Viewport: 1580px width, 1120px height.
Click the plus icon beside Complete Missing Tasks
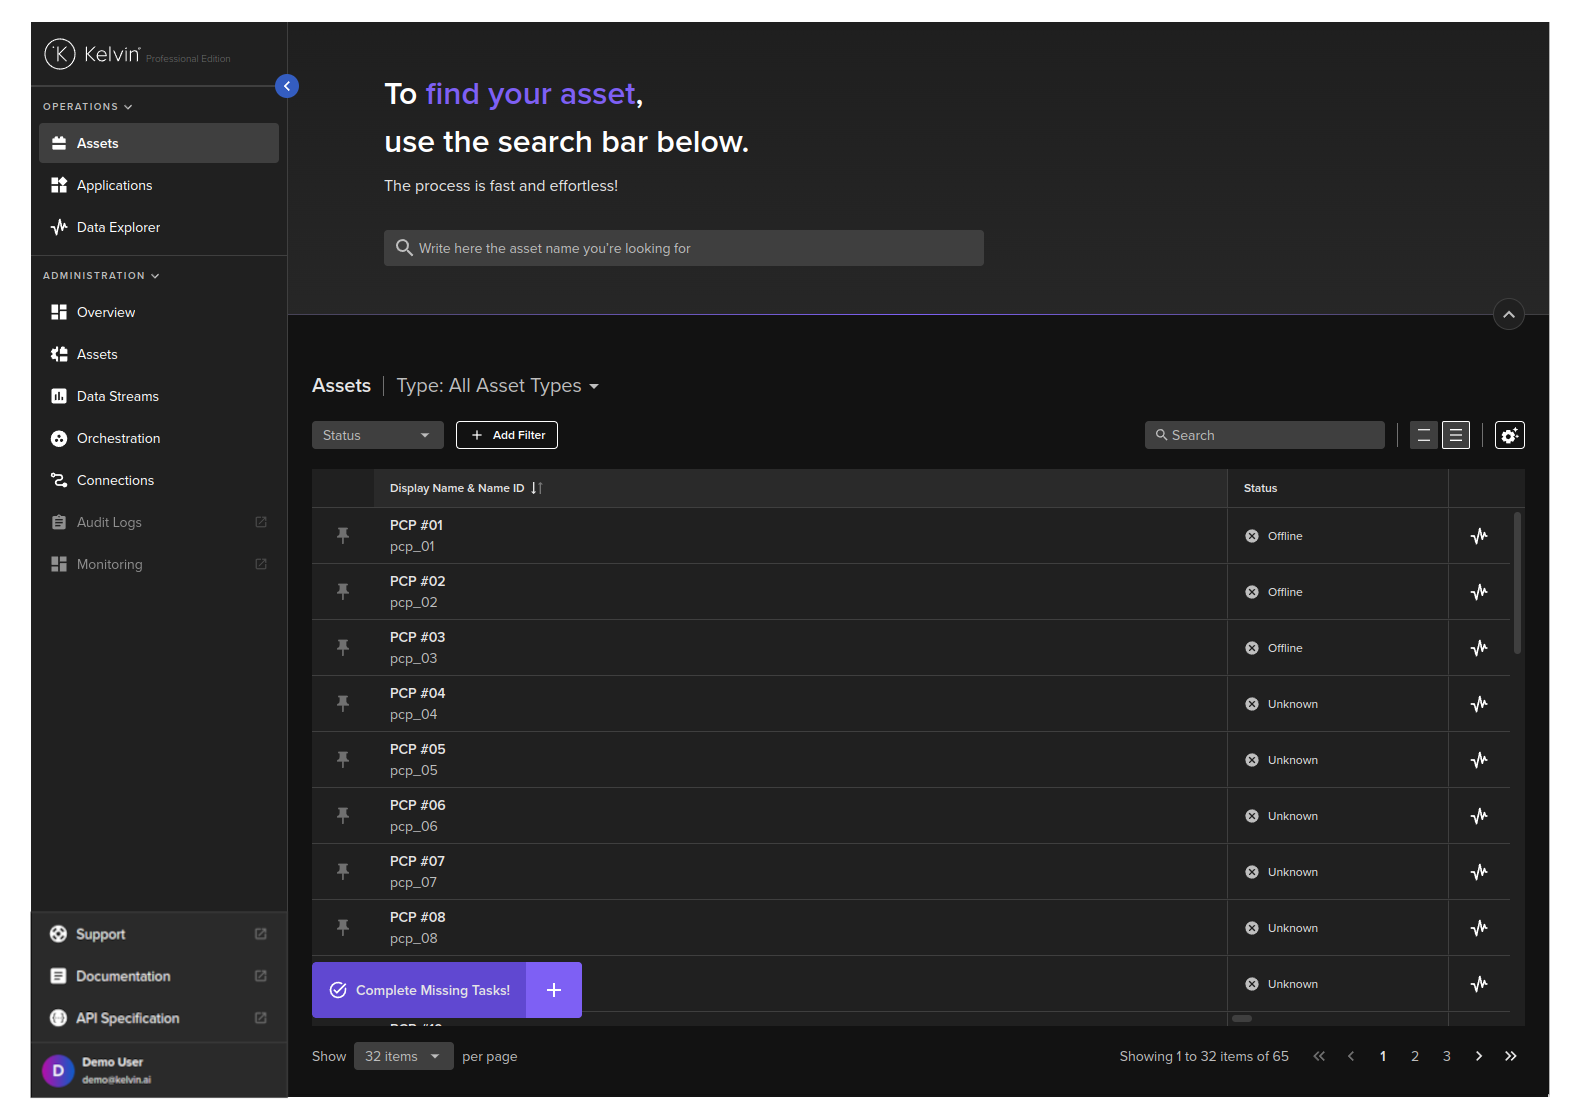554,990
